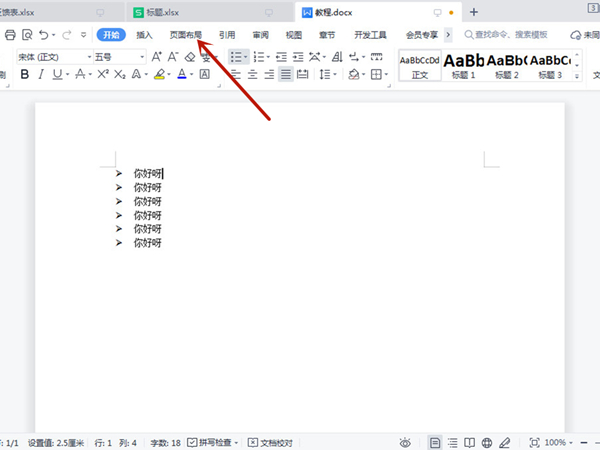Viewport: 600px width, 450px height.
Task: Click the undo arrow icon
Action: [44, 35]
